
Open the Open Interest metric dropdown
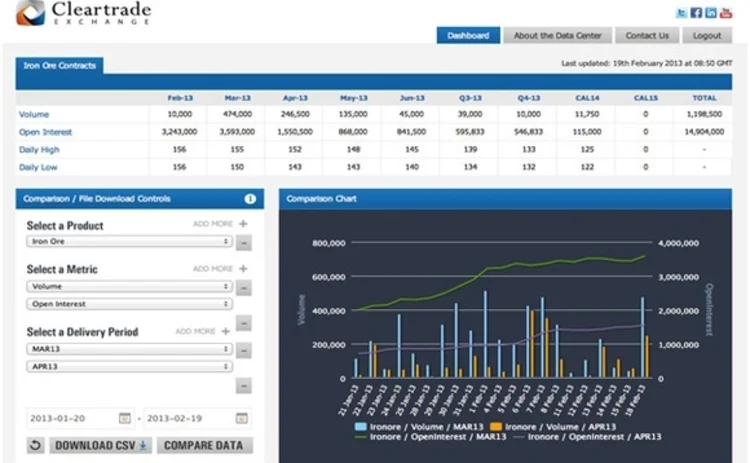130,304
